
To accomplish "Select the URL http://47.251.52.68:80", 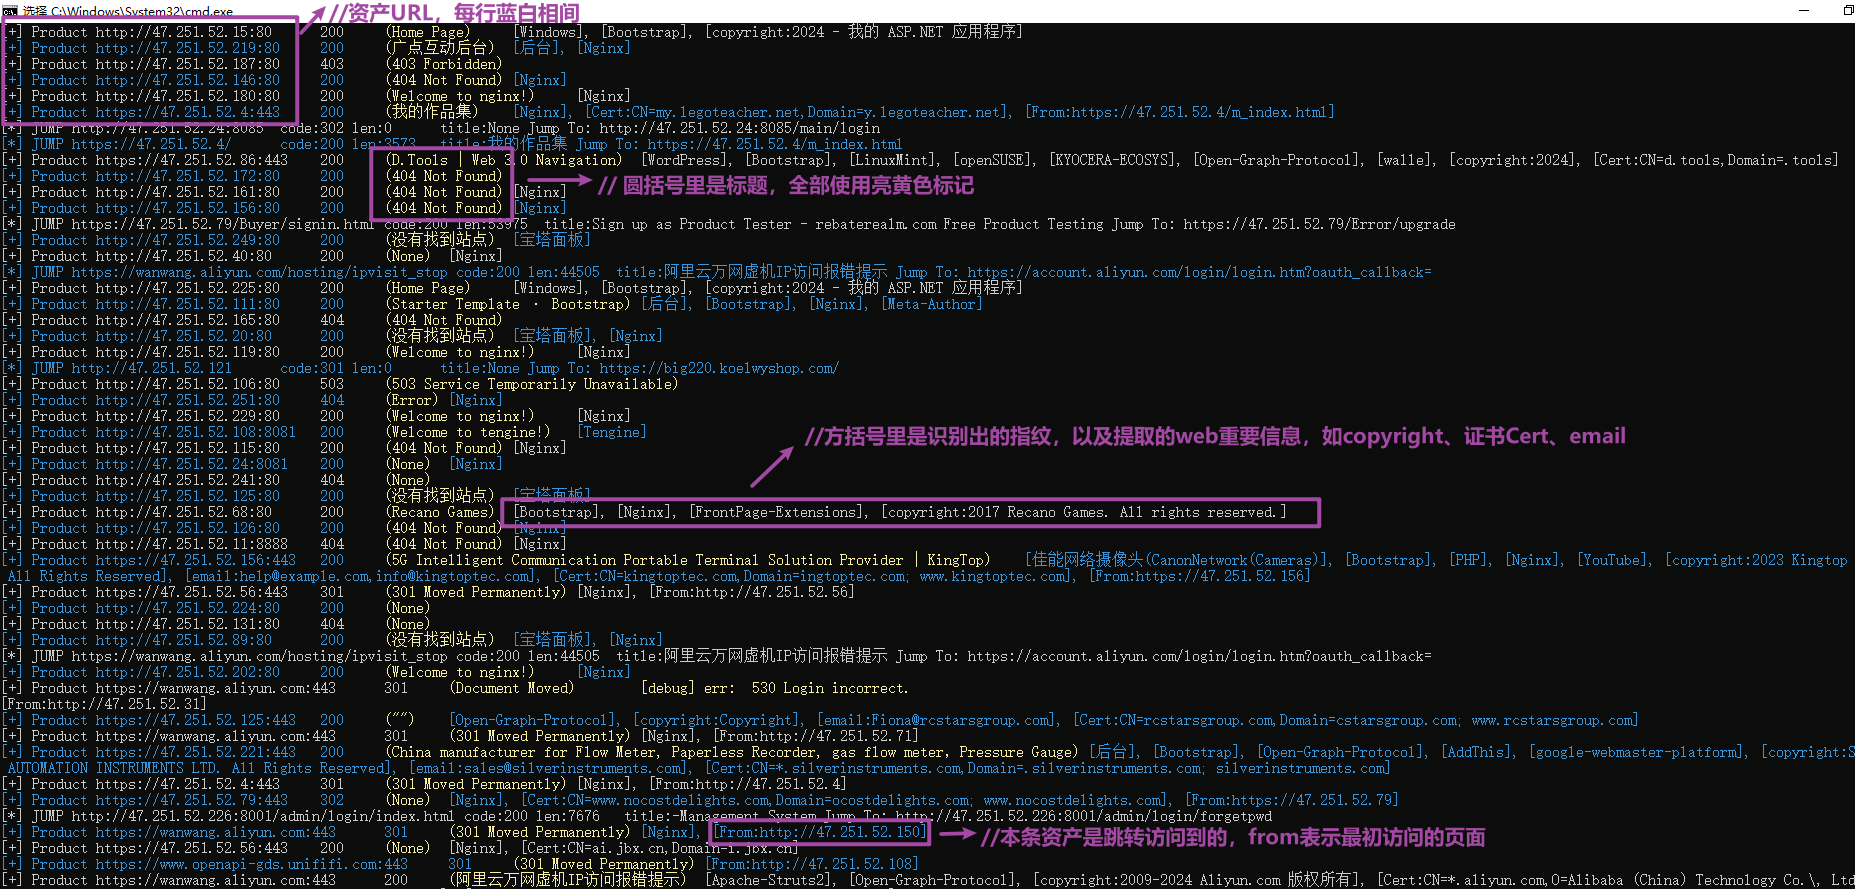I will click(183, 512).
